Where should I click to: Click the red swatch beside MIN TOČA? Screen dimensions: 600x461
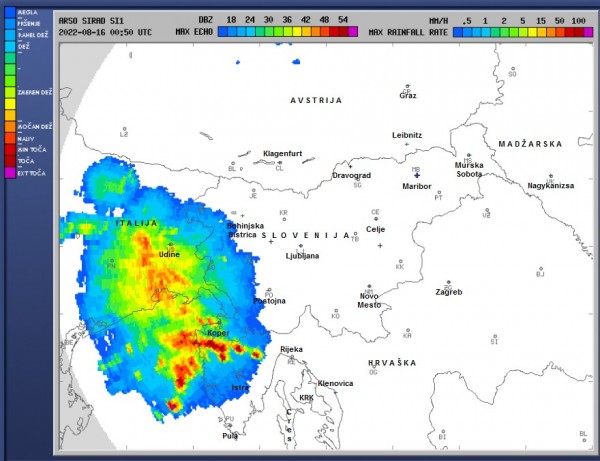point(10,150)
